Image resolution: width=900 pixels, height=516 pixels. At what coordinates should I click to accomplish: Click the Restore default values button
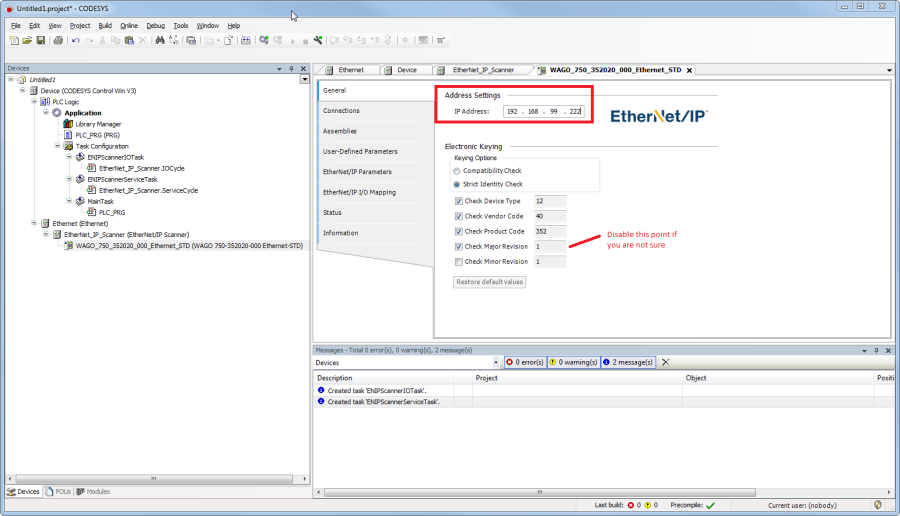(489, 282)
